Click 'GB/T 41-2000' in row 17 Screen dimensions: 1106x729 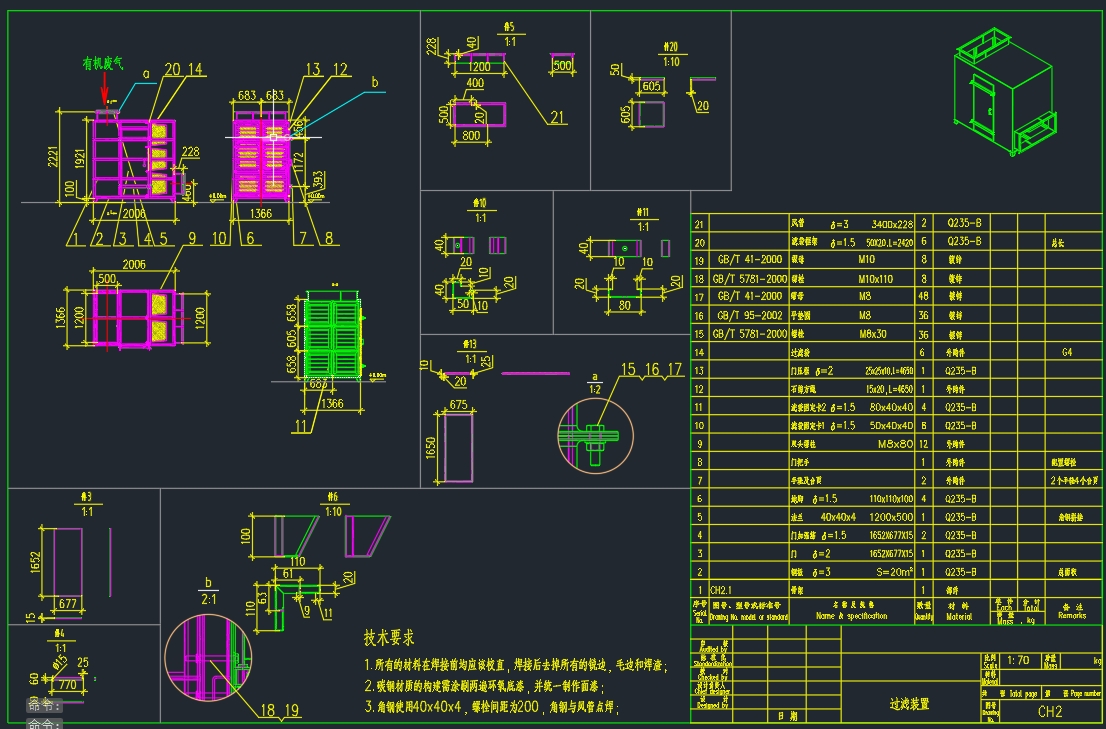pos(750,296)
